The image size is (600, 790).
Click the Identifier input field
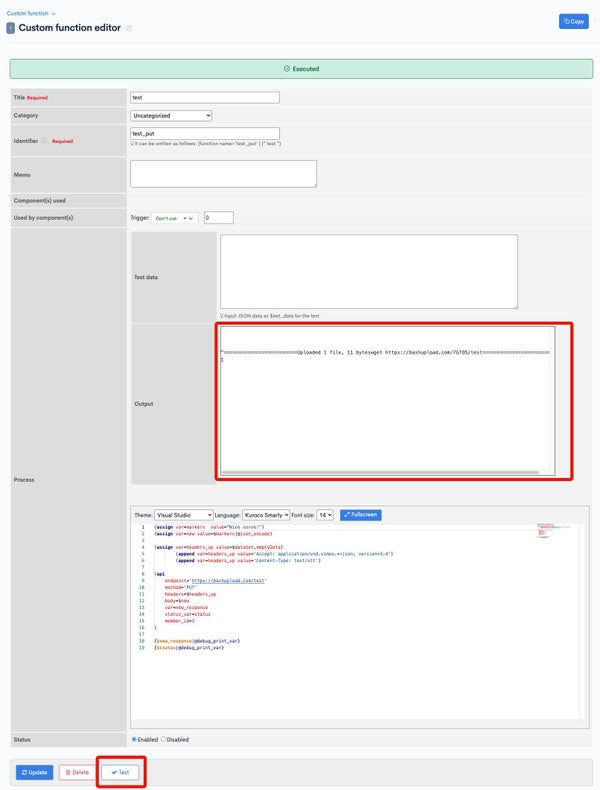[205, 134]
